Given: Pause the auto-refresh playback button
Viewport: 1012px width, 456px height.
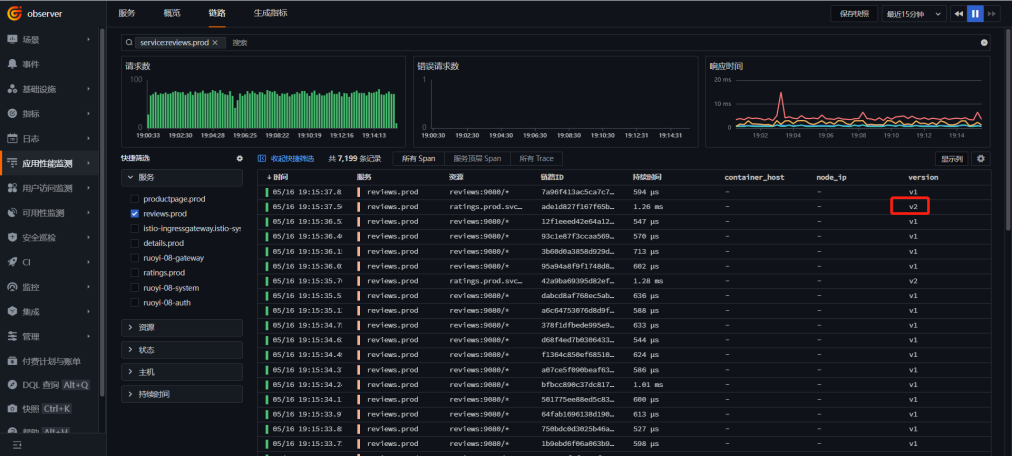Looking at the screenshot, I should pos(975,14).
